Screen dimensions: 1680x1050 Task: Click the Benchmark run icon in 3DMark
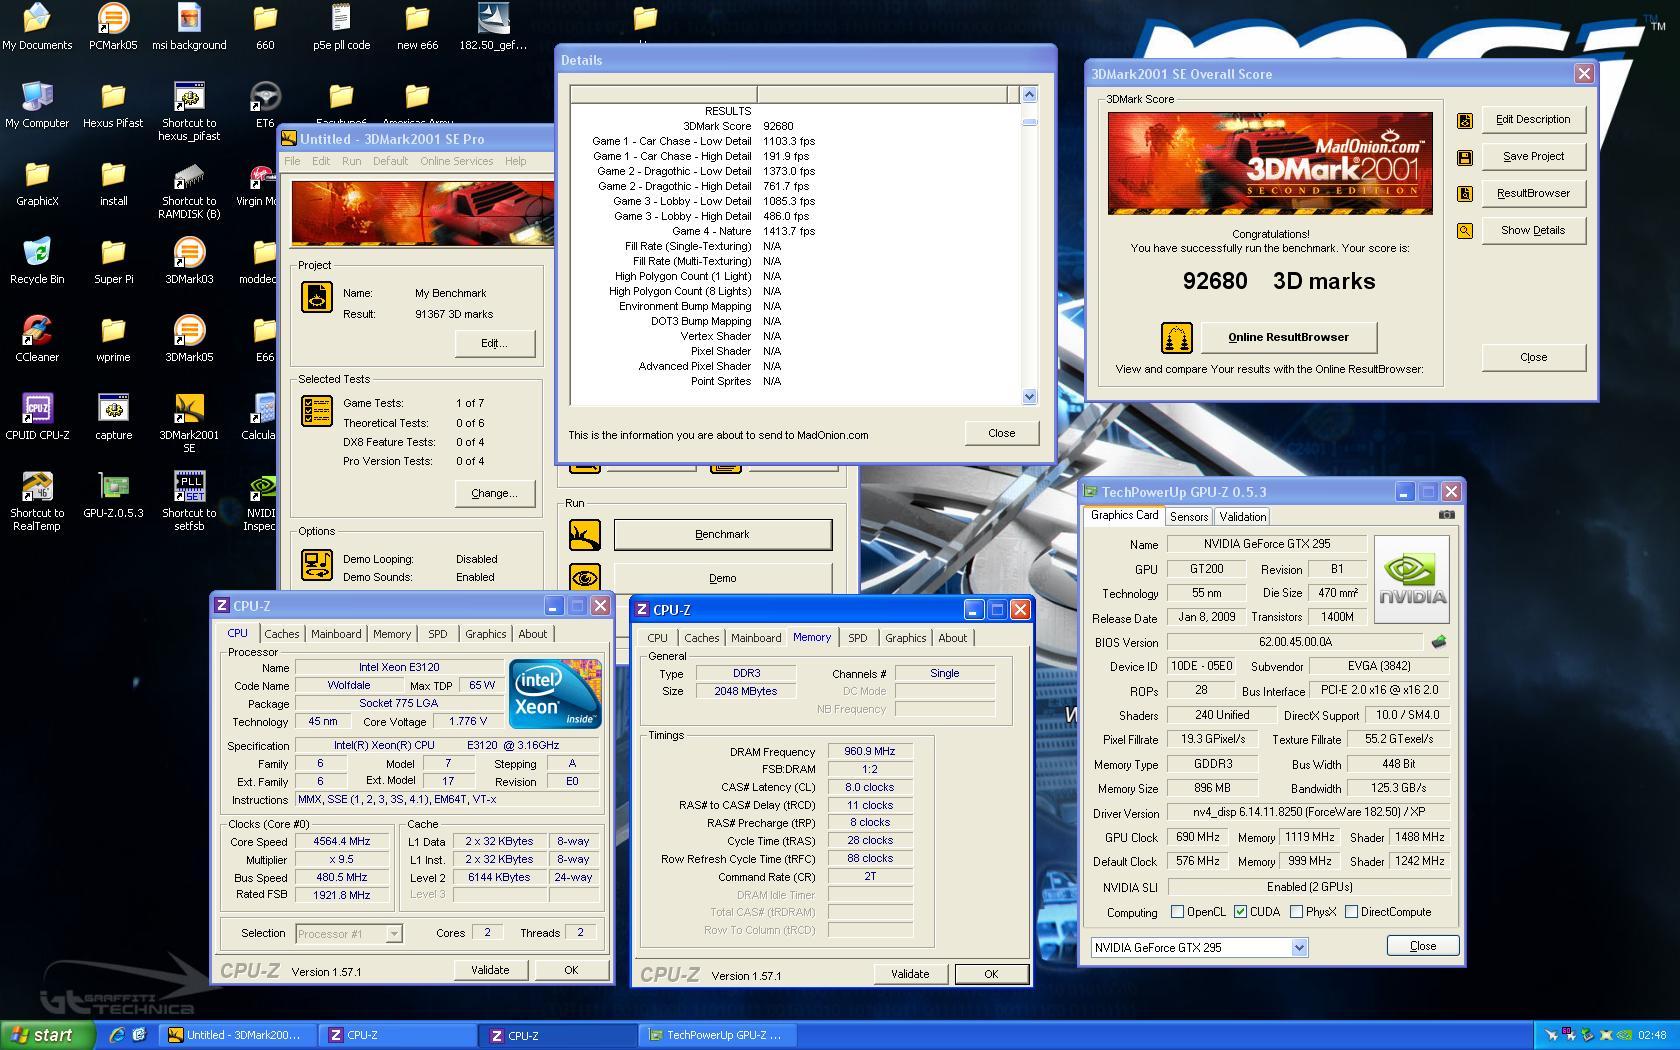pos(585,535)
